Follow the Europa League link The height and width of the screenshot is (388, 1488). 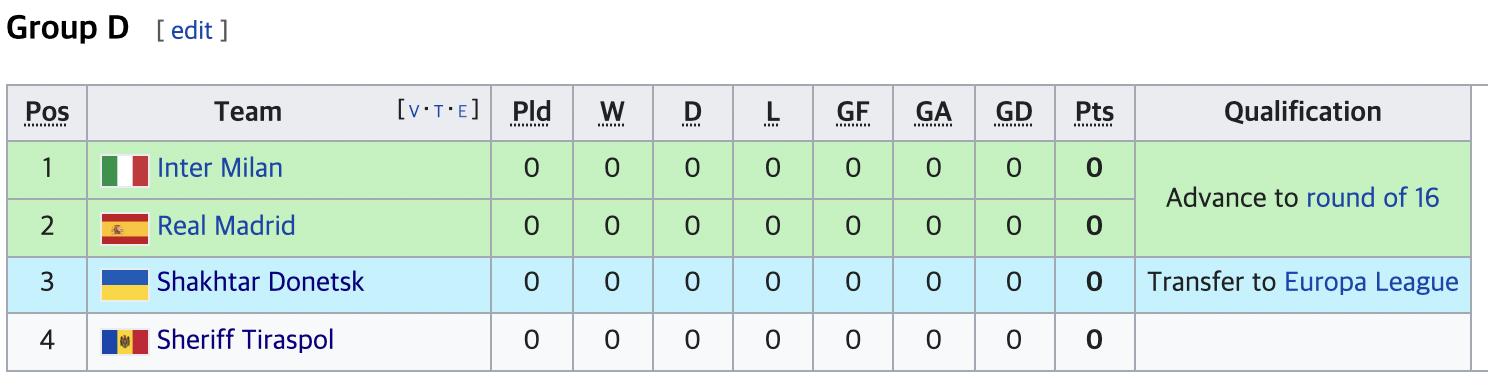[x=1371, y=283]
